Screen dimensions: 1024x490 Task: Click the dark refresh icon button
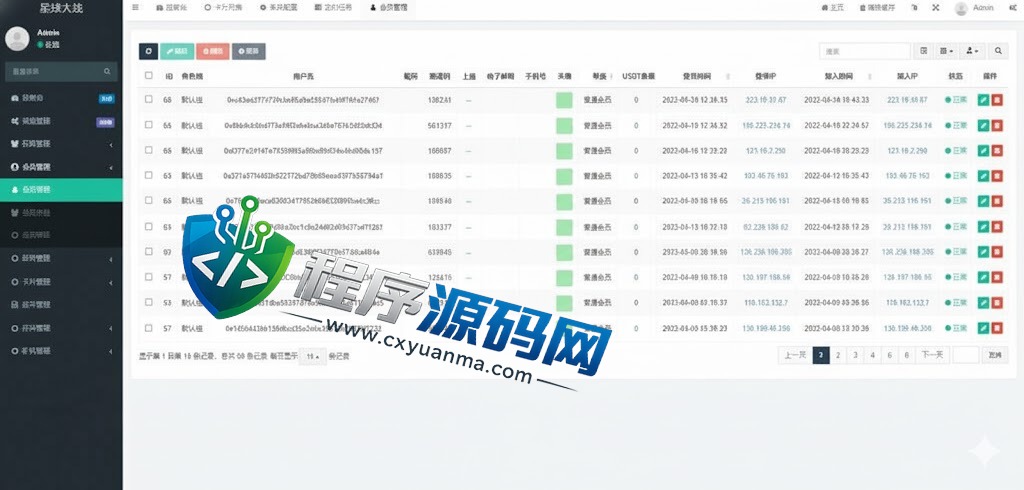[x=148, y=51]
